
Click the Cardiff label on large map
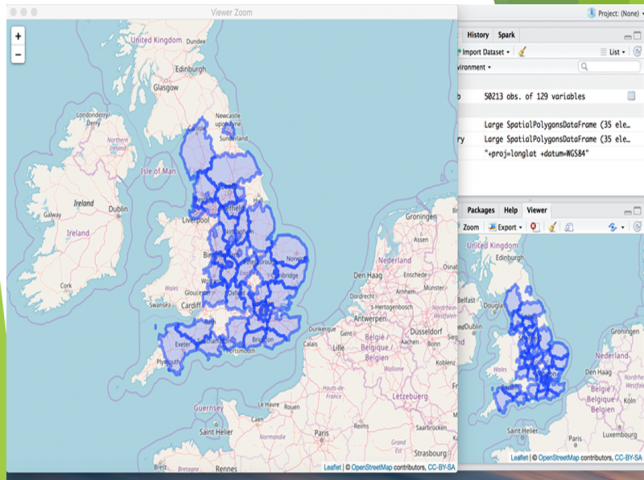point(191,305)
